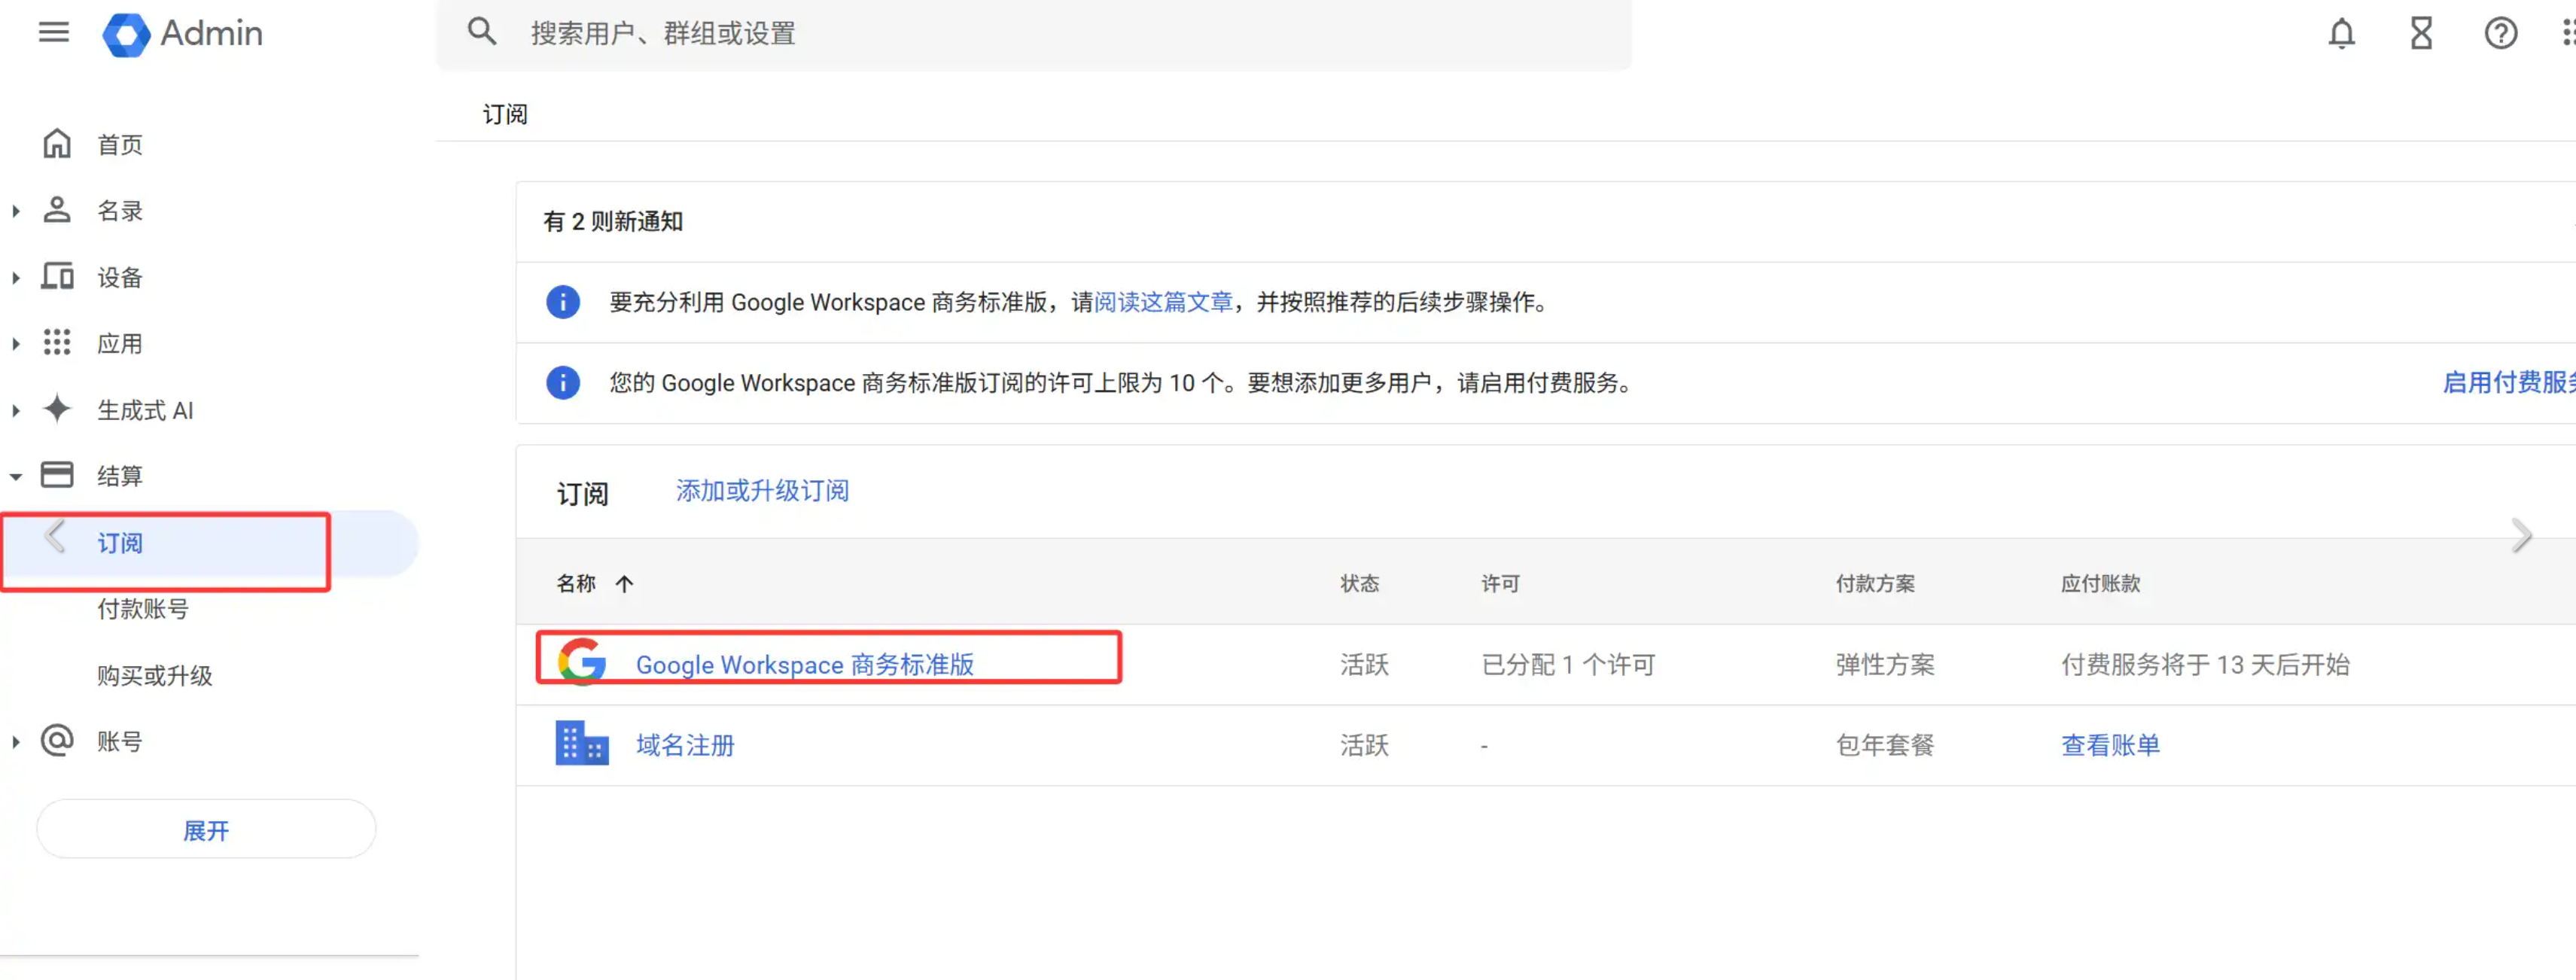Click the Google G logo in subscription row

coord(582,662)
